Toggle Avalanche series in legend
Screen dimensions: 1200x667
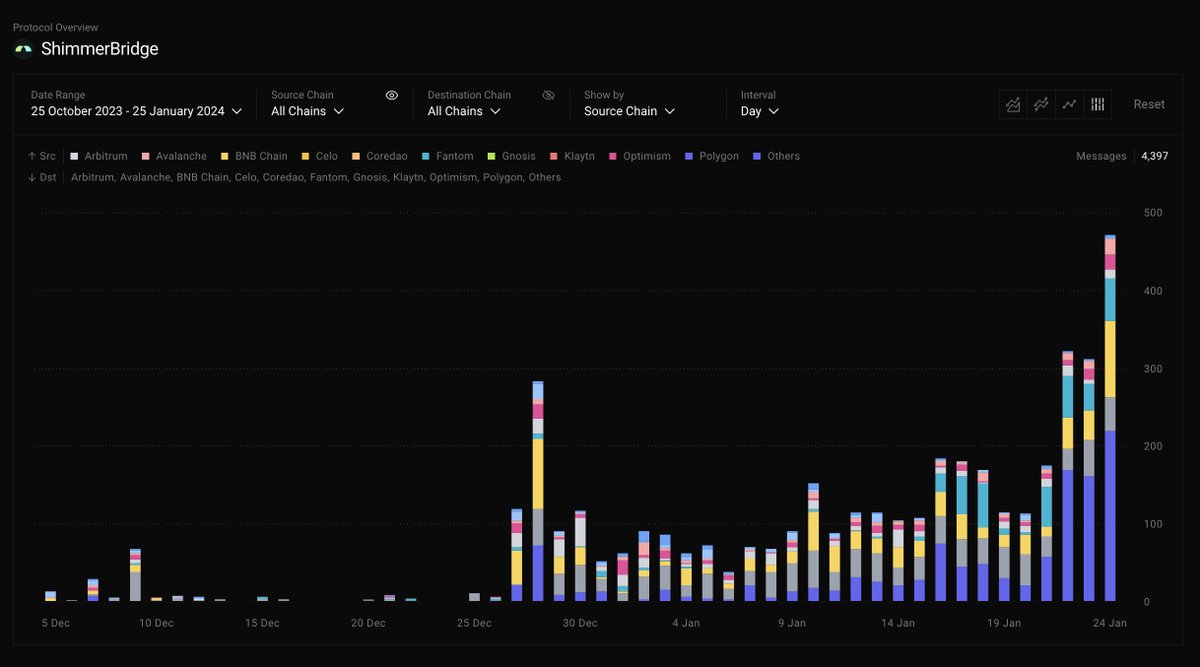pos(174,156)
